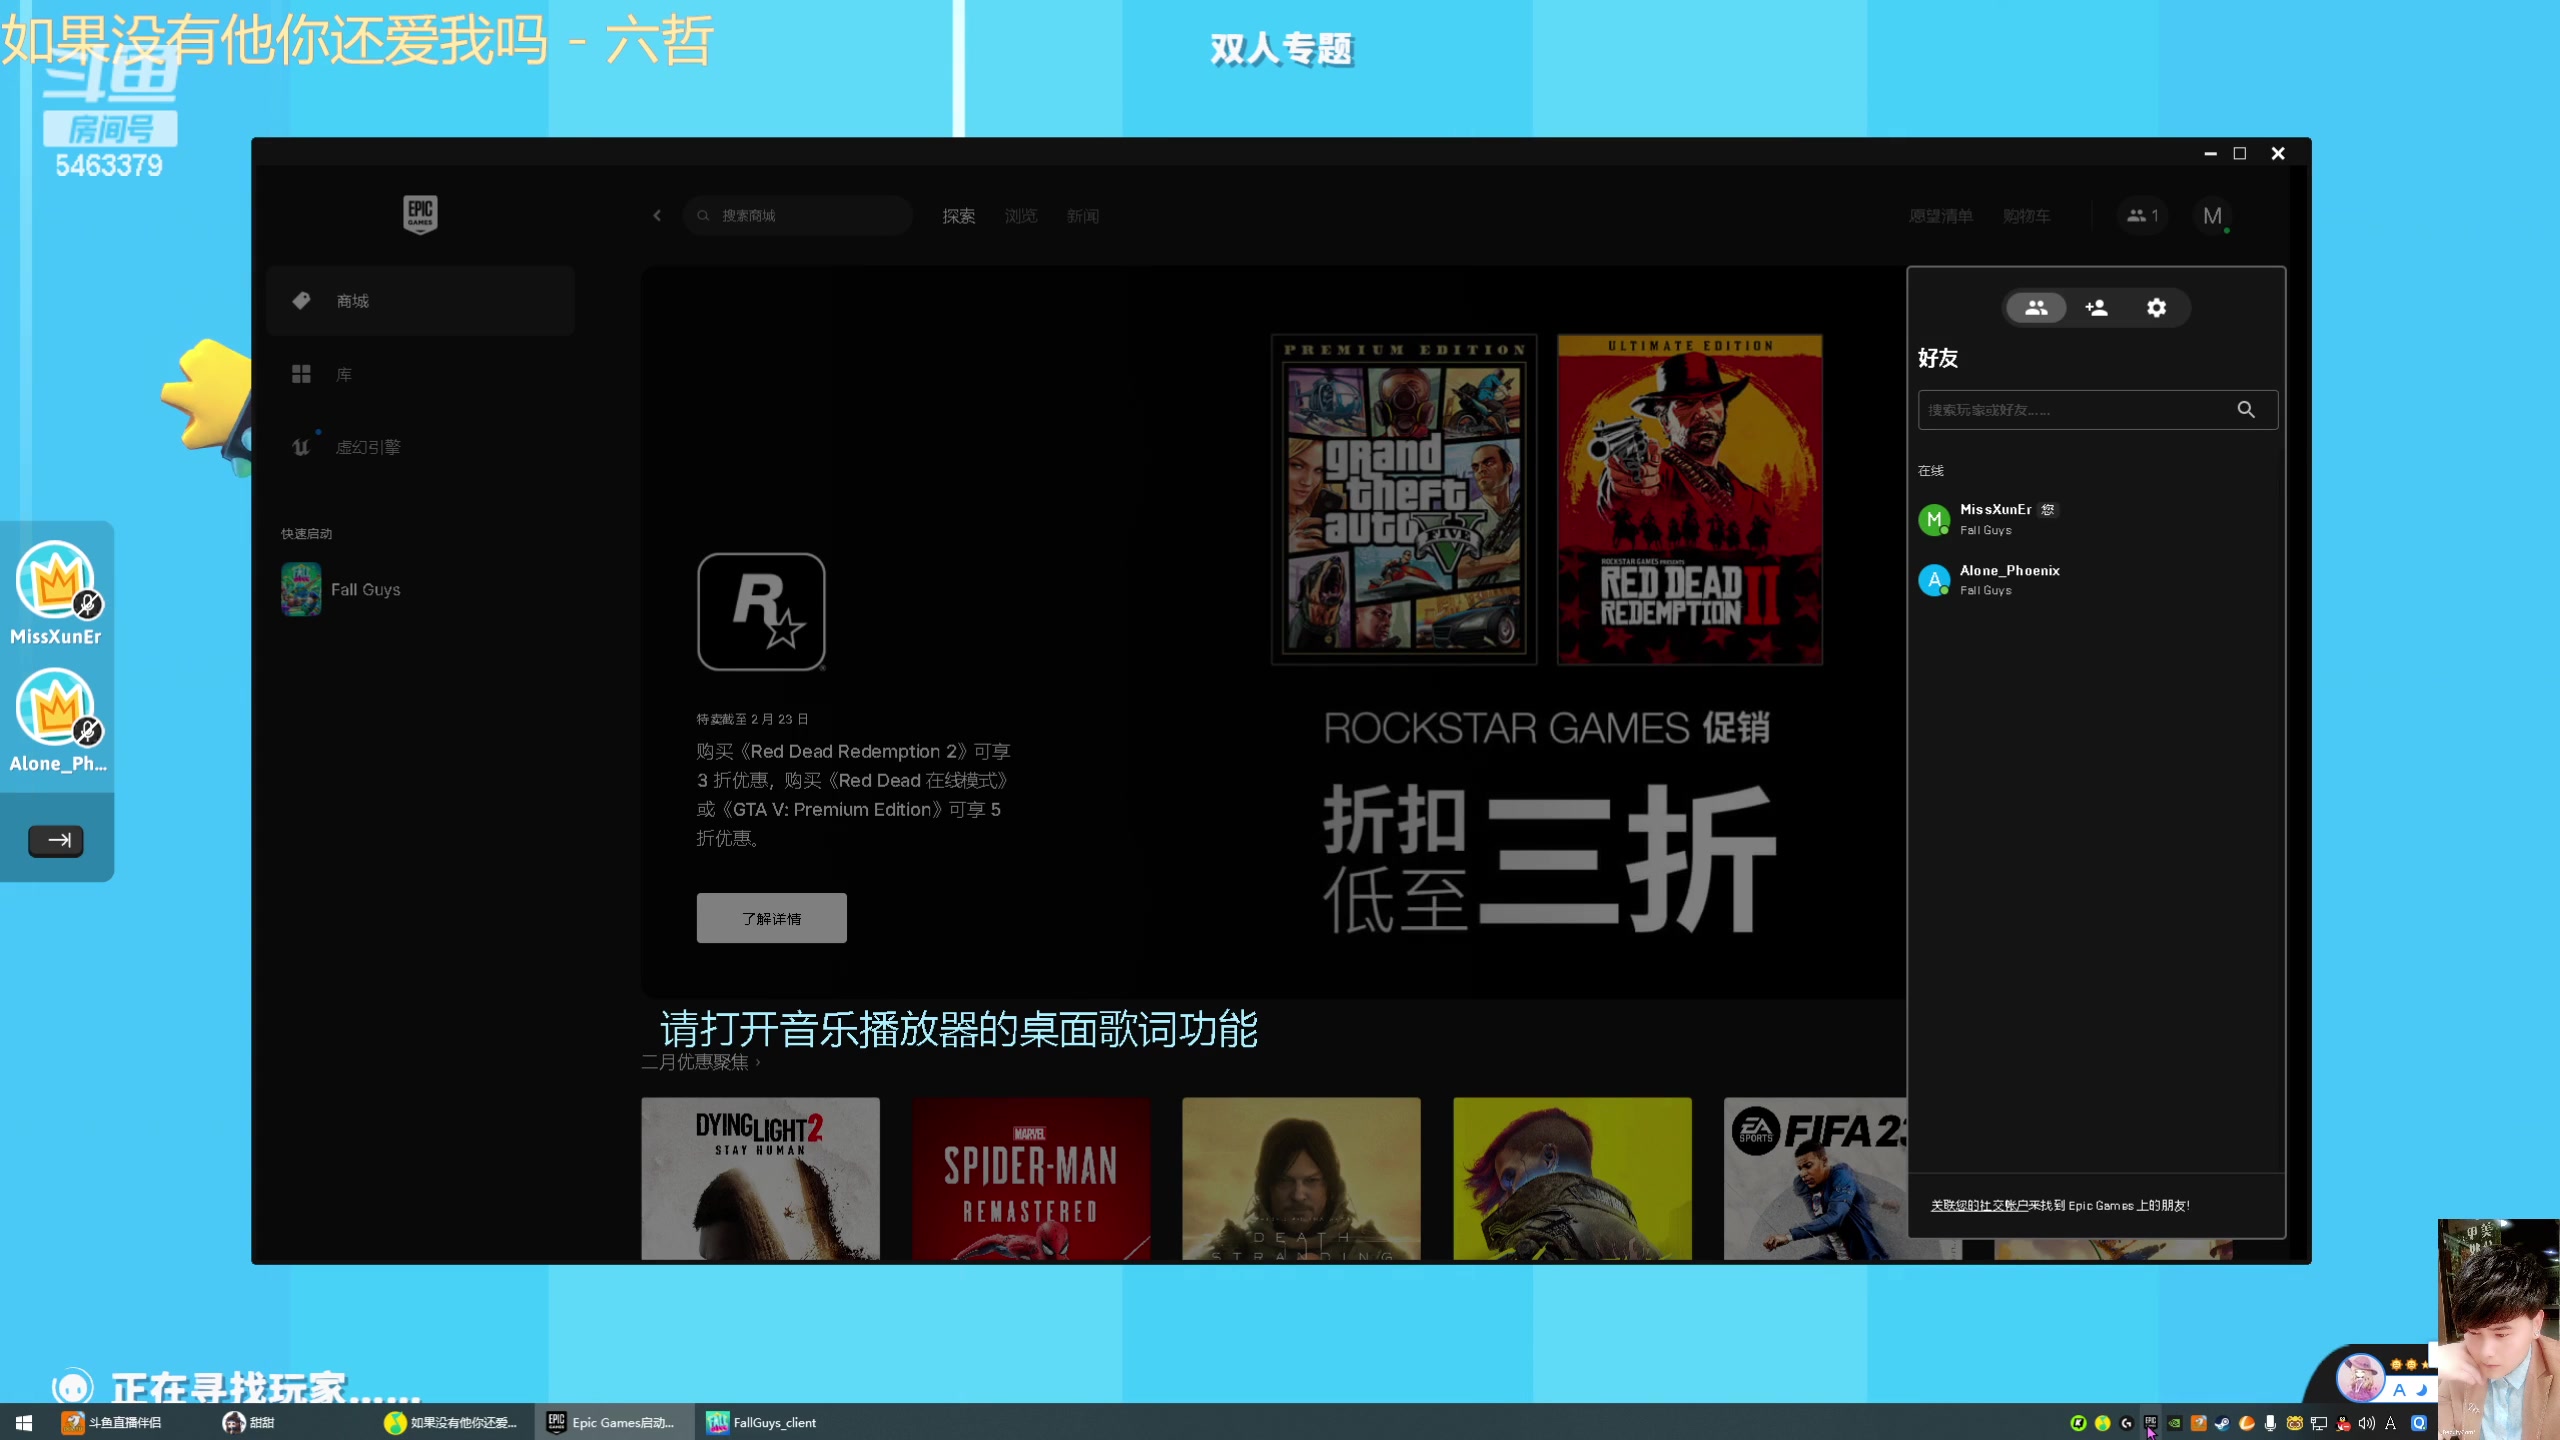
Task: Open FIFA 23 game tile
Action: (x=1815, y=1178)
